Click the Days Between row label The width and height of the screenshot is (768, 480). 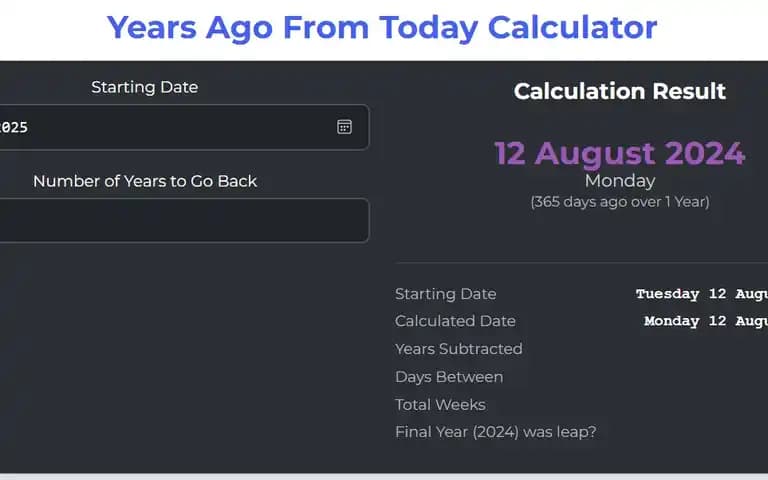(449, 377)
